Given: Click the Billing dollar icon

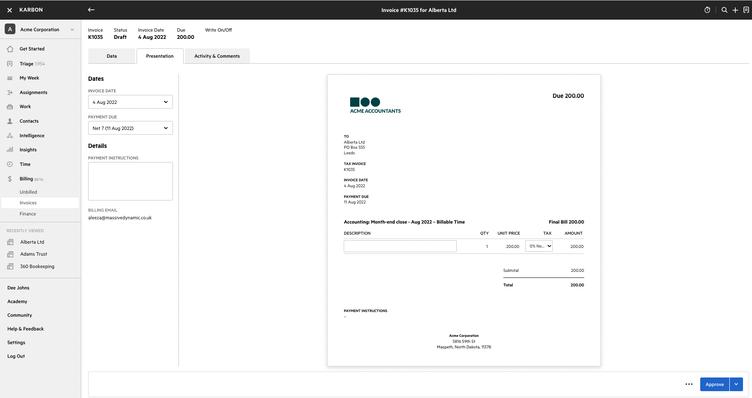Looking at the screenshot, I should [x=10, y=179].
